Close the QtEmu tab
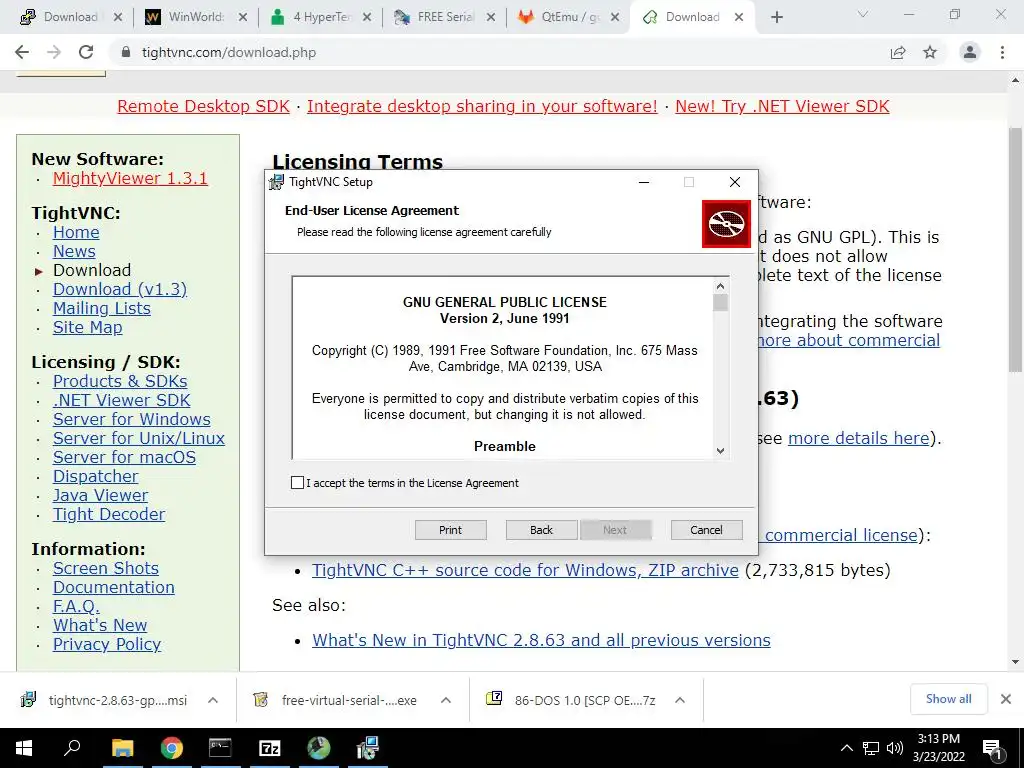 tap(615, 18)
